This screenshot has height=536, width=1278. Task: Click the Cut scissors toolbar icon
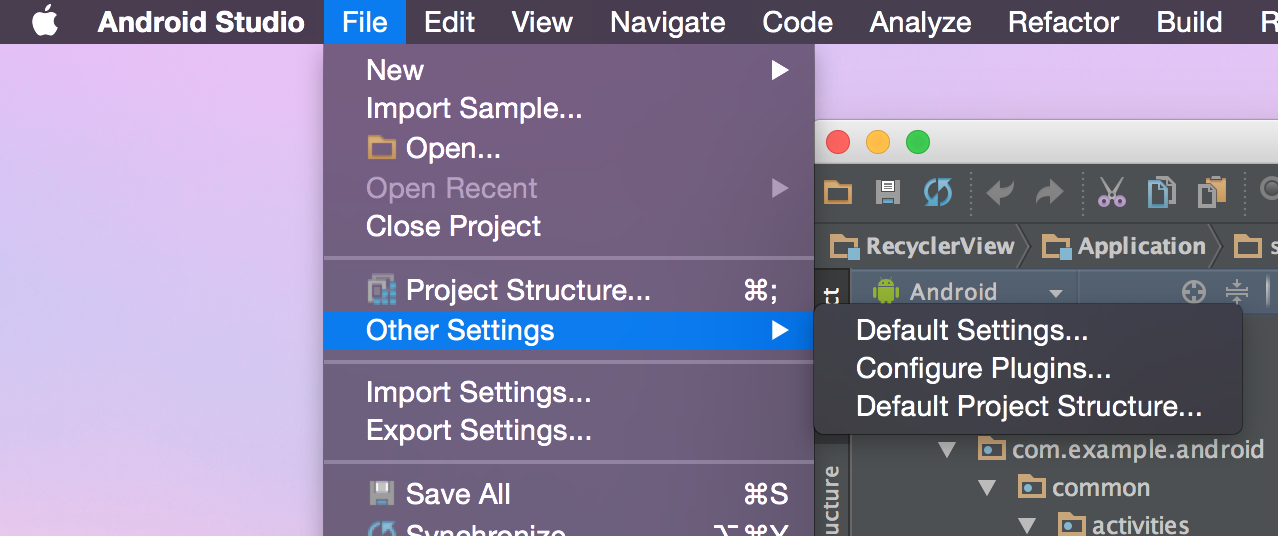pyautogui.click(x=1111, y=192)
